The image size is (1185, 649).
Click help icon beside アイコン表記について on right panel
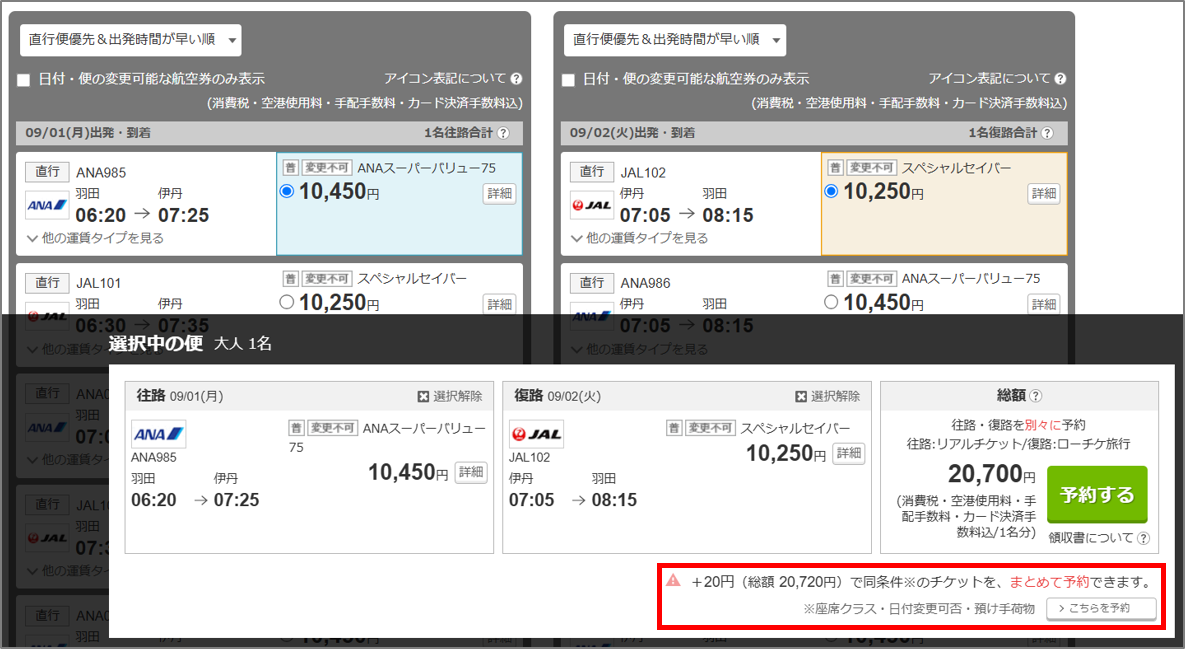(1060, 79)
